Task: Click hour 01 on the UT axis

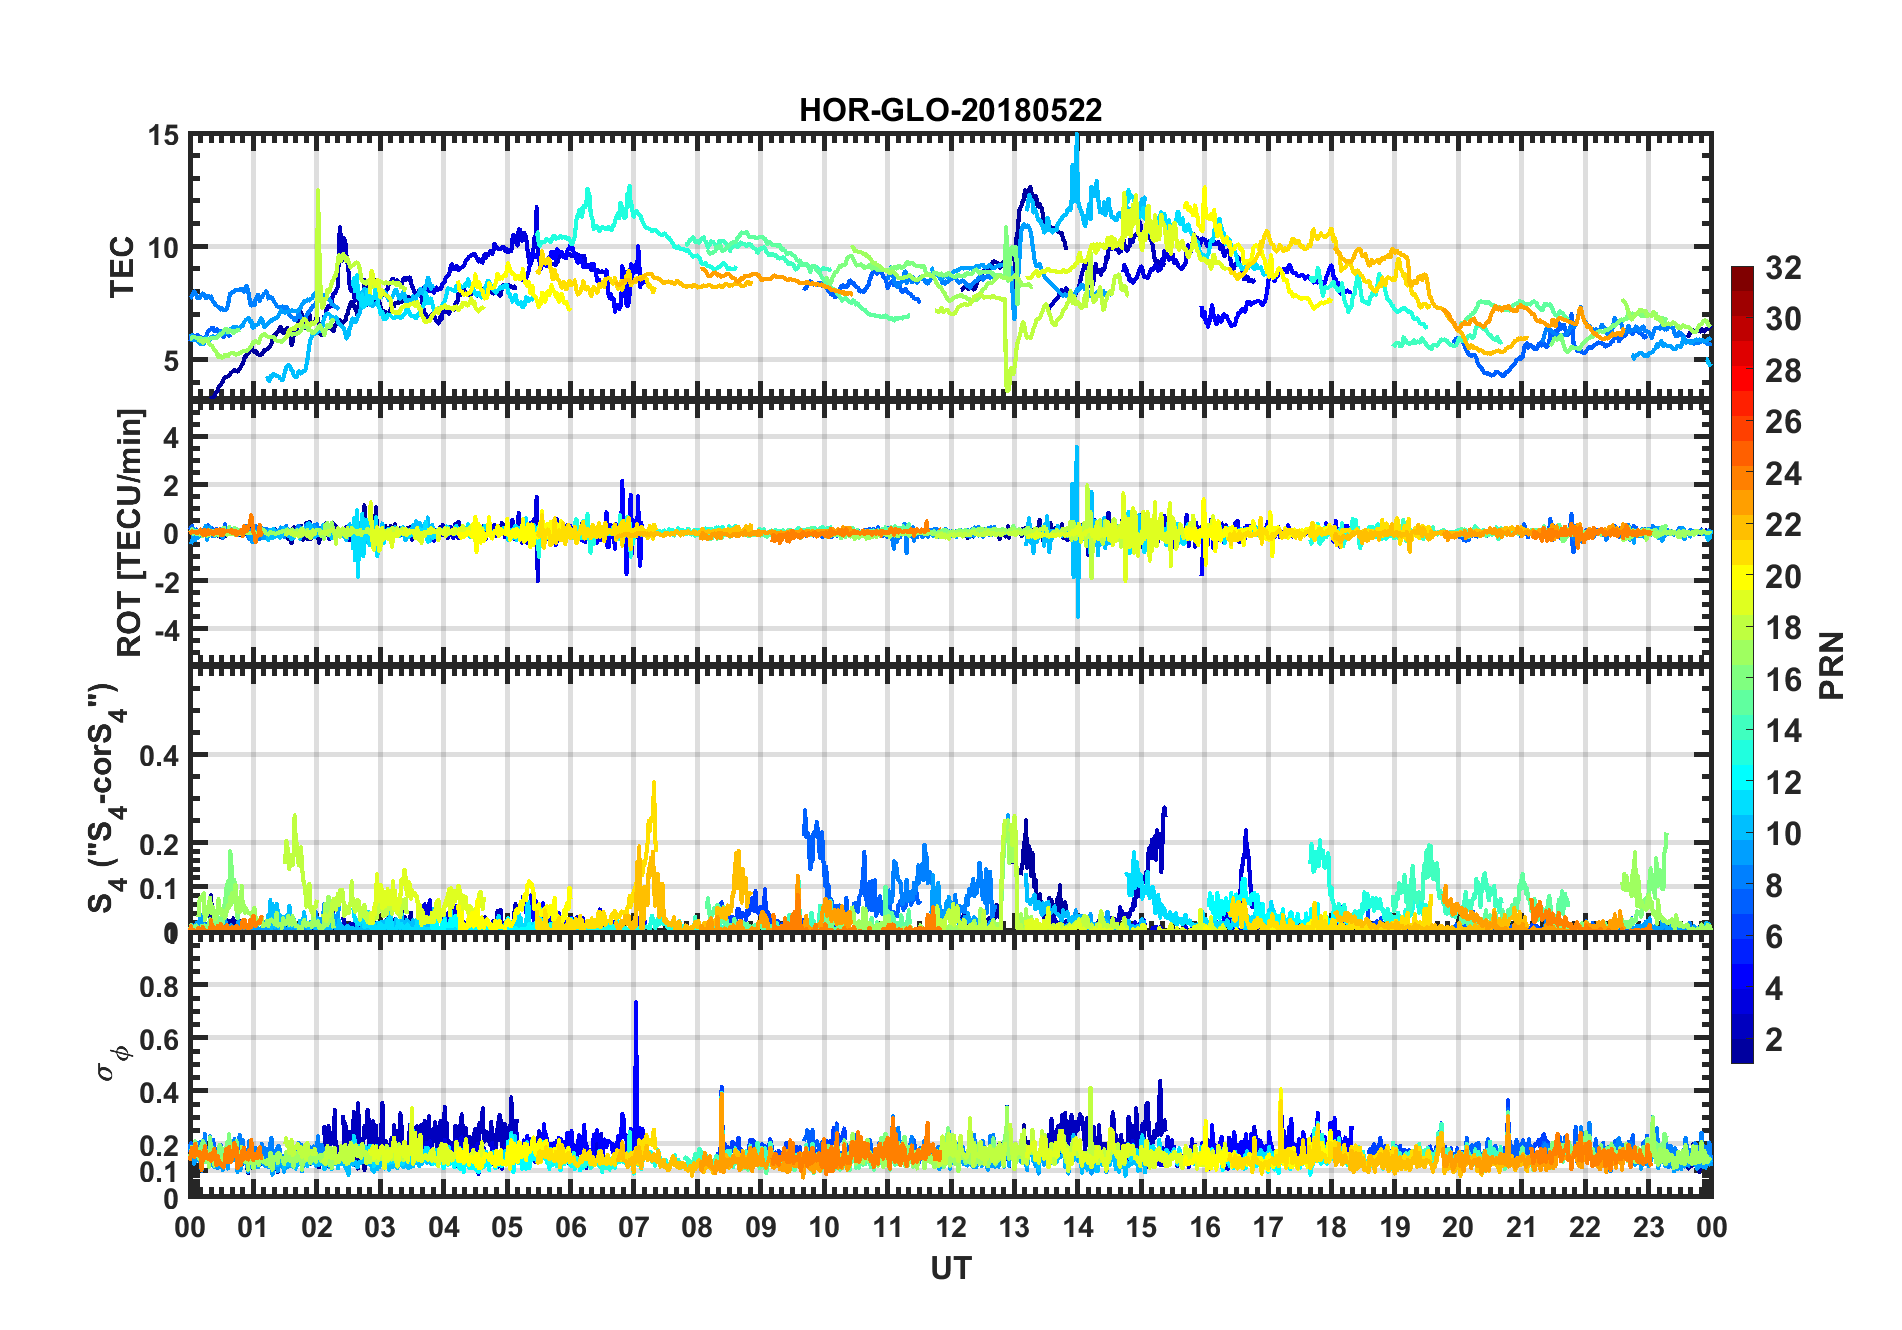Action: tap(253, 1227)
